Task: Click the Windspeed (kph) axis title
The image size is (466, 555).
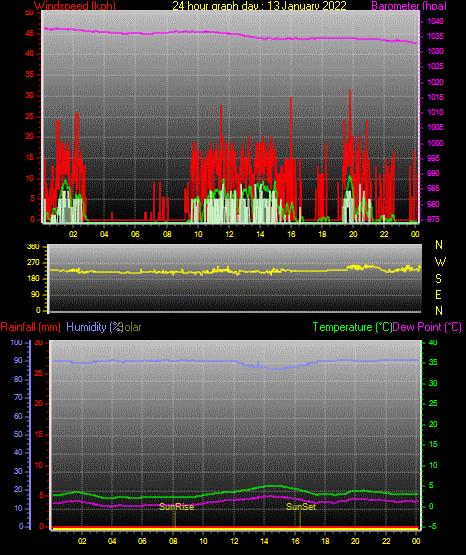Action: point(75,5)
